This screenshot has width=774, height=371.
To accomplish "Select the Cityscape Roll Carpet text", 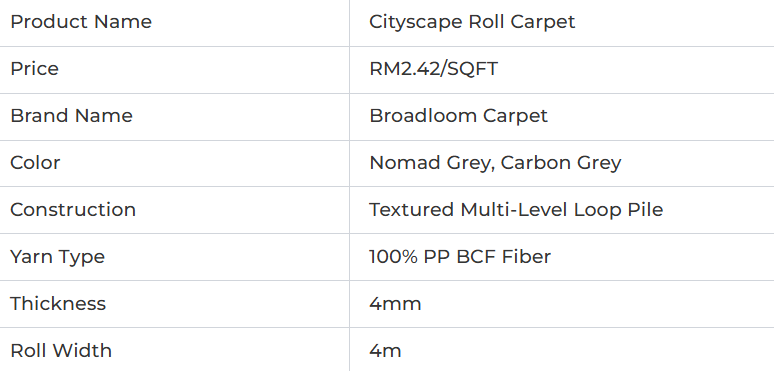I will tap(472, 22).
